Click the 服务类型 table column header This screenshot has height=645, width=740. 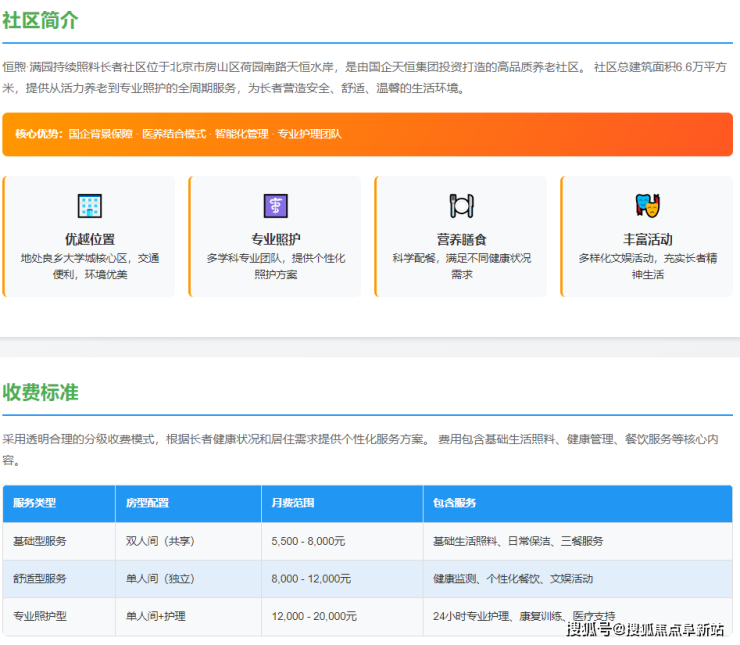[34, 503]
